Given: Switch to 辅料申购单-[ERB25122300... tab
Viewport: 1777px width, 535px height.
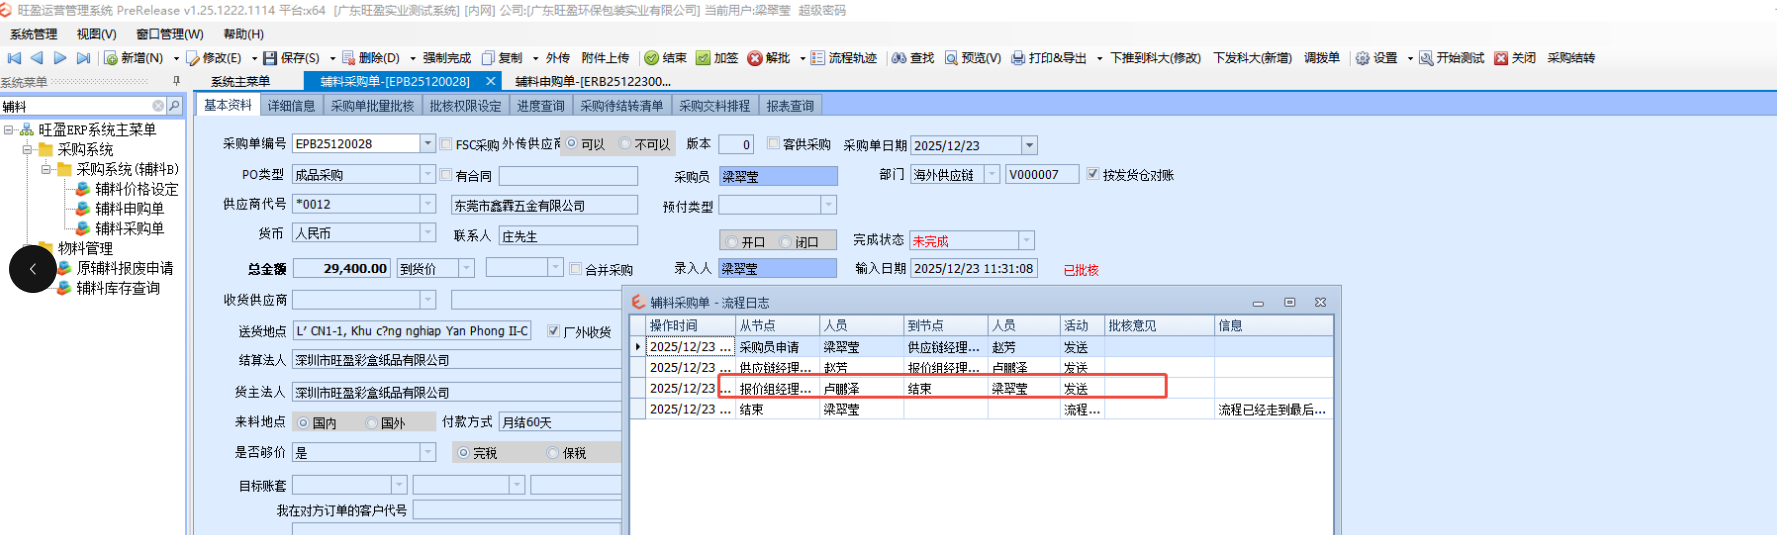Looking at the screenshot, I should tap(593, 81).
